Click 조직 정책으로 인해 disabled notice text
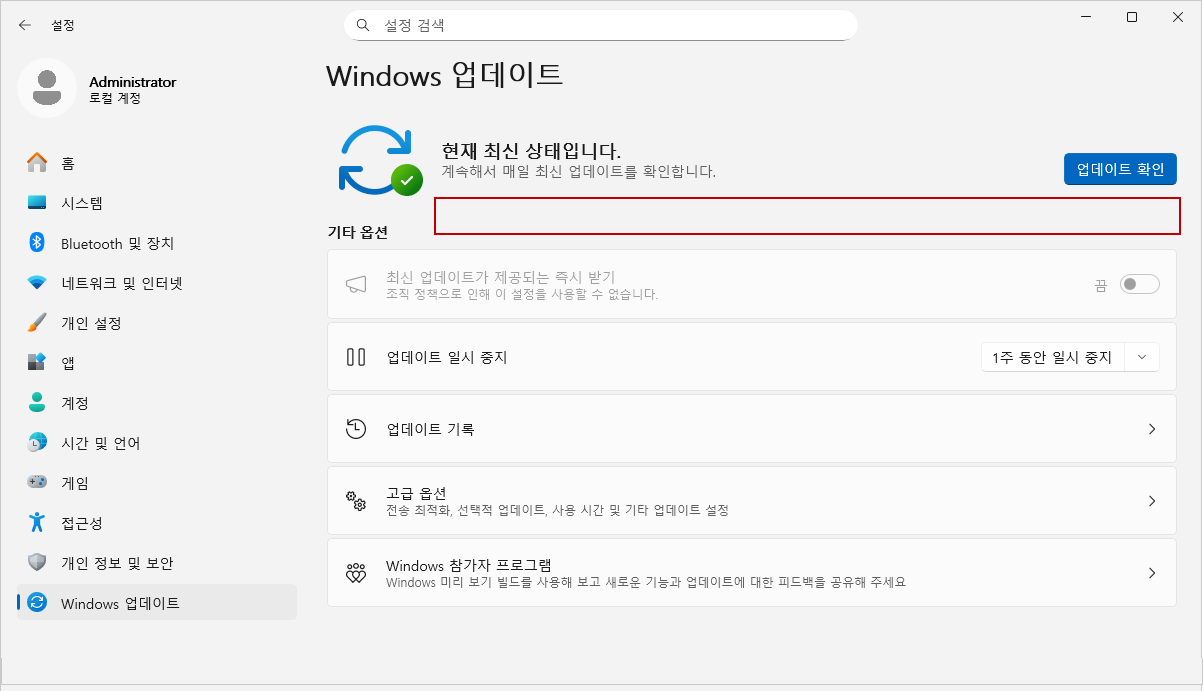1203x691 pixels. 522,295
